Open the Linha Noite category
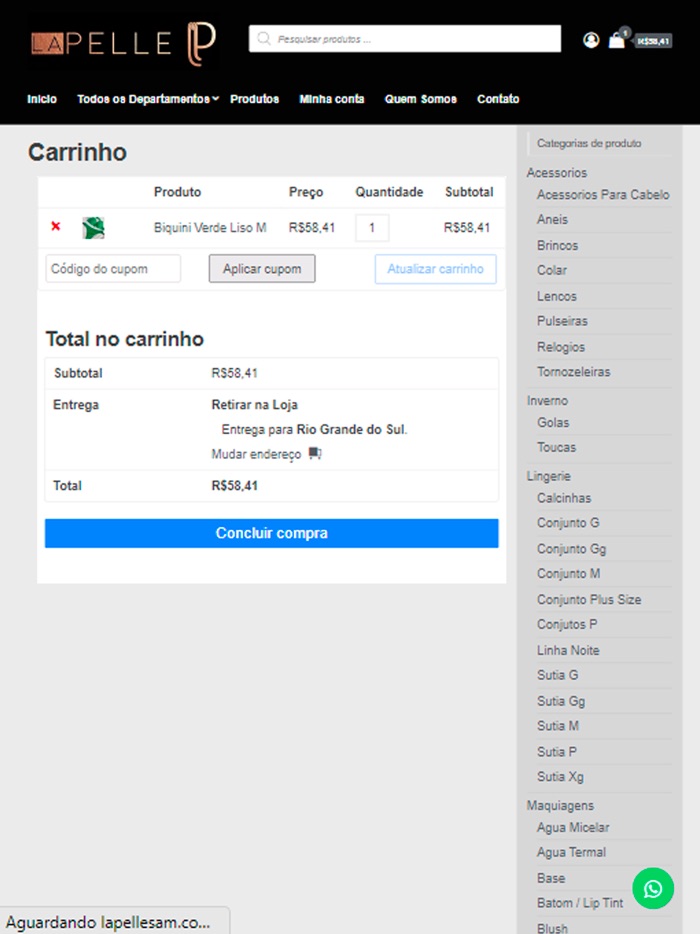Viewport: 700px width, 934px height. (x=568, y=650)
